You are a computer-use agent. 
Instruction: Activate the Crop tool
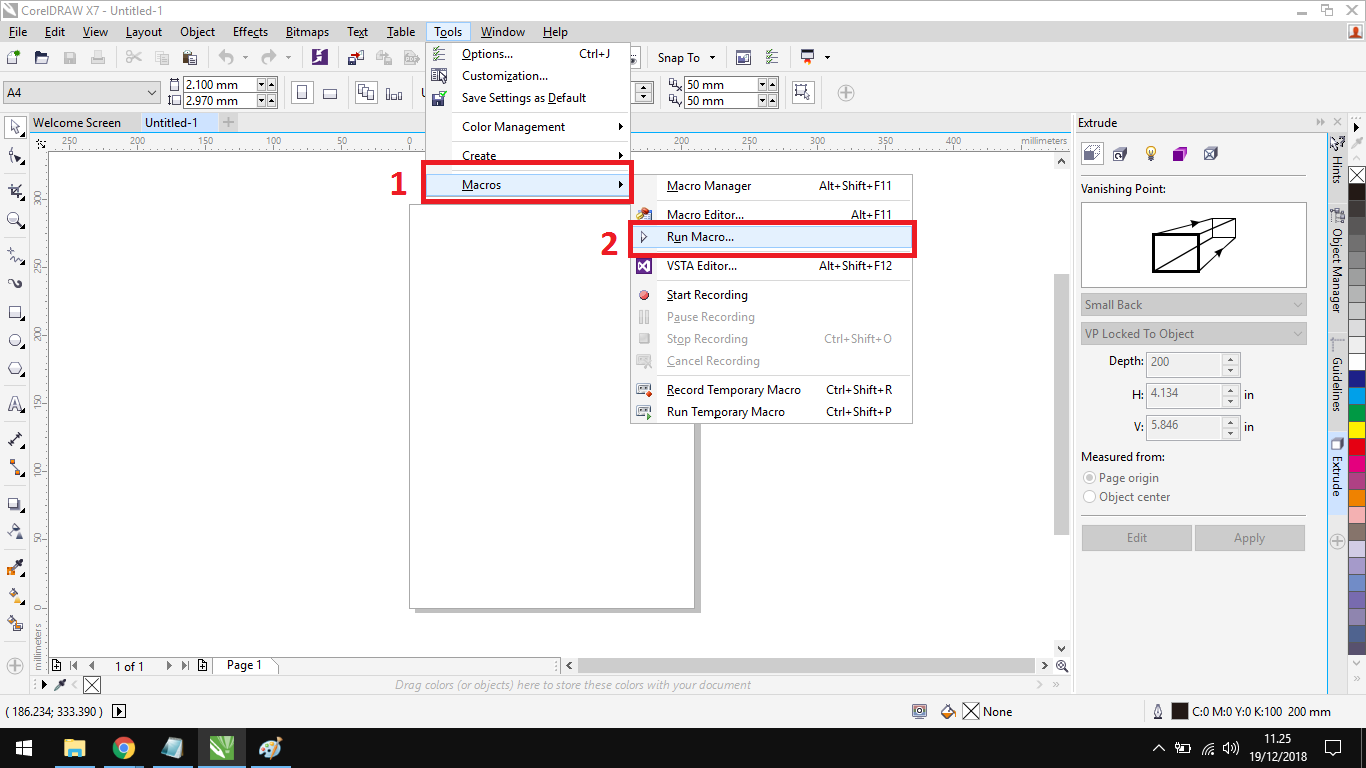tap(15, 190)
